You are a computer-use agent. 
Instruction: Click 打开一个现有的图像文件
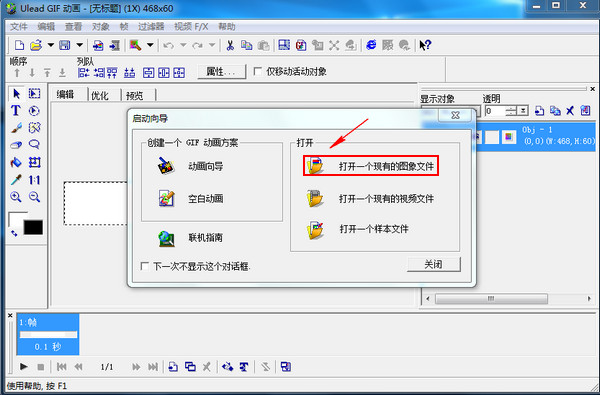pyautogui.click(x=371, y=166)
